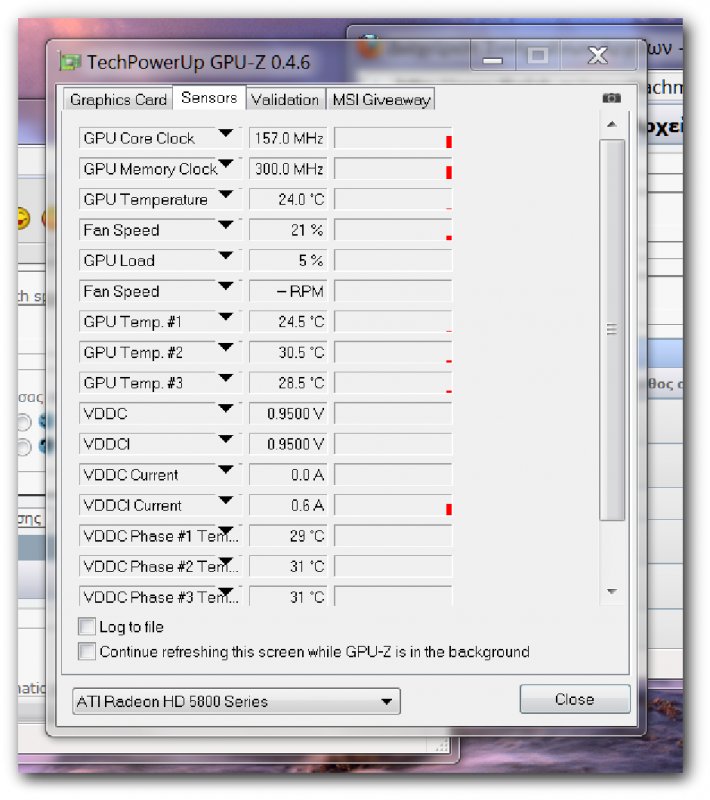710x800 pixels.
Task: Expand the VDDCI Current sensor dropdown
Action: (x=225, y=501)
